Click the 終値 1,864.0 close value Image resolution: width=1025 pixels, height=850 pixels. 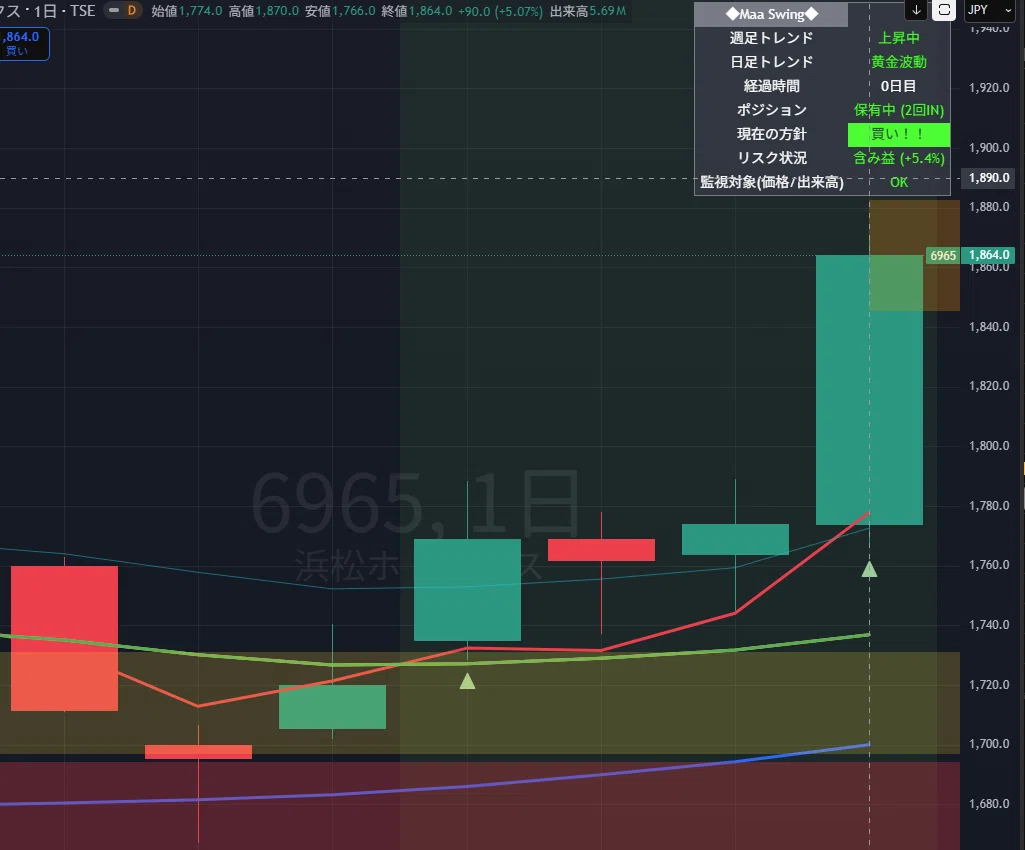pyautogui.click(x=417, y=11)
